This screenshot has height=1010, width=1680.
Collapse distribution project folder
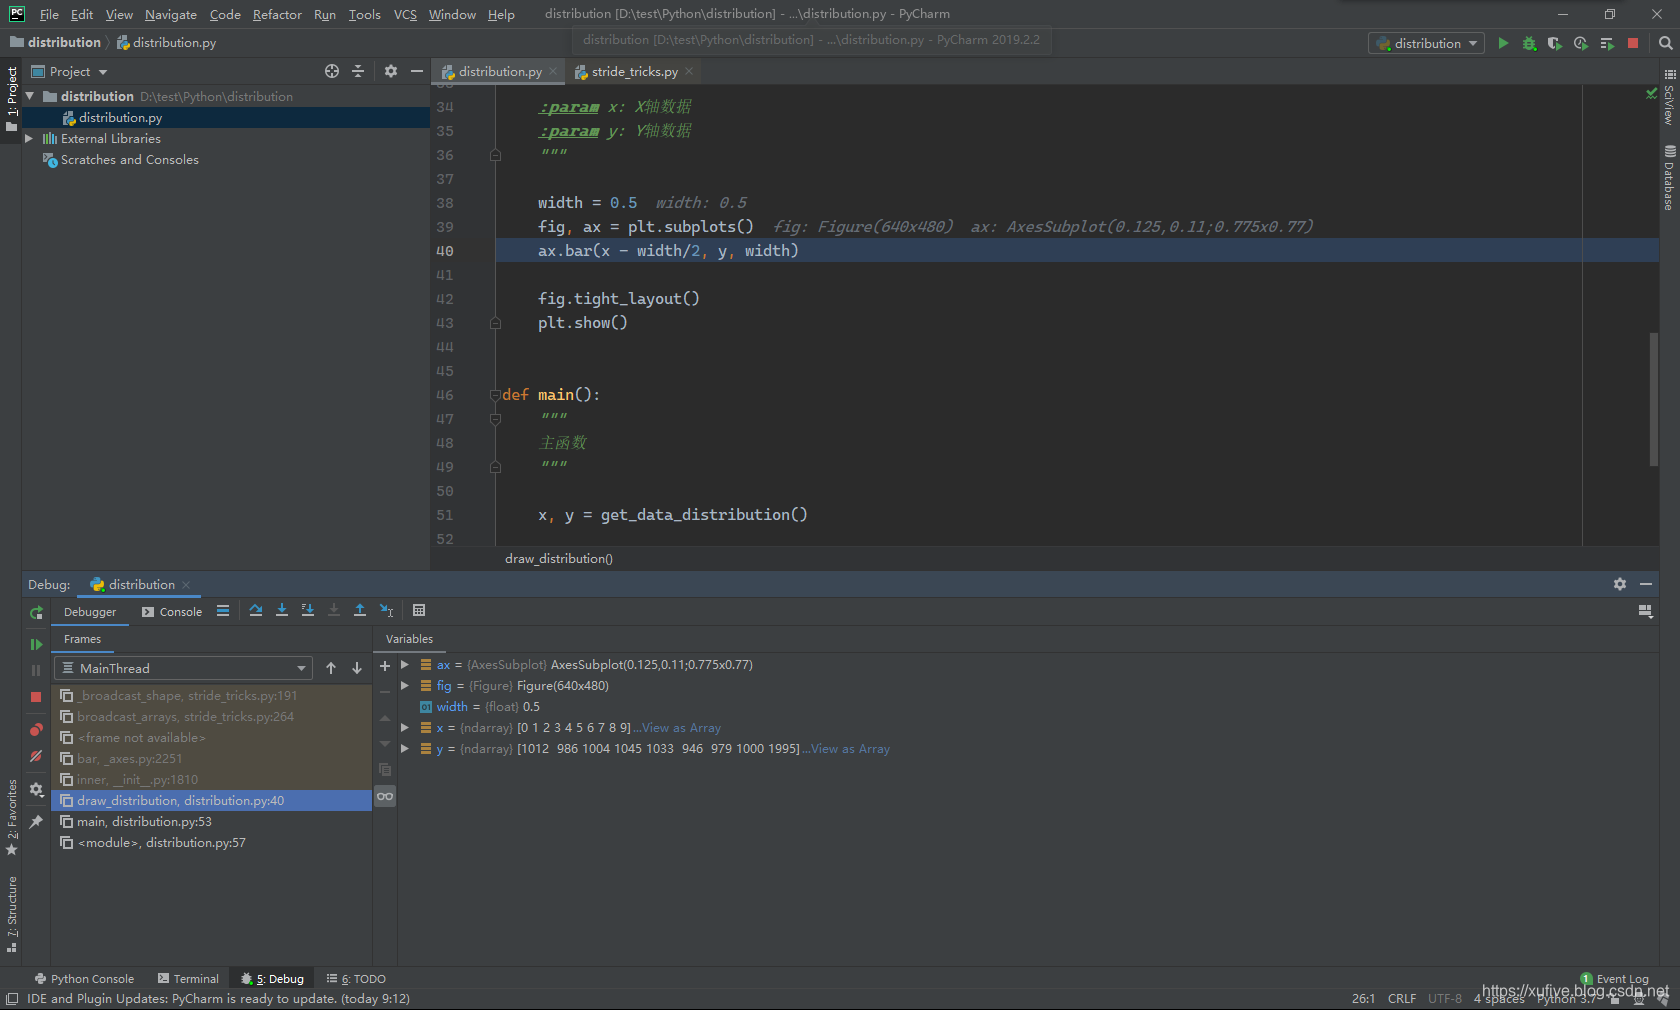[30, 96]
